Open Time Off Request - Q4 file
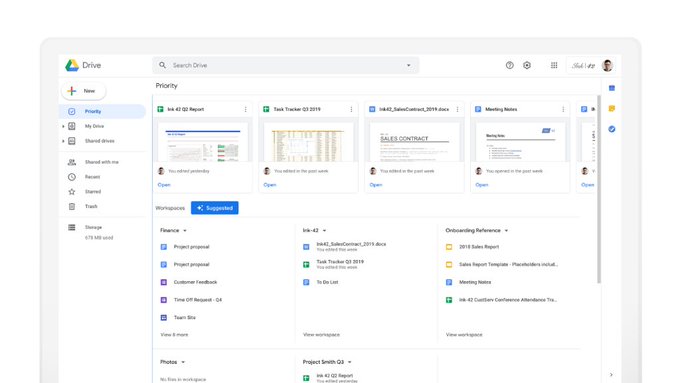This screenshot has width=680, height=383. (x=198, y=300)
